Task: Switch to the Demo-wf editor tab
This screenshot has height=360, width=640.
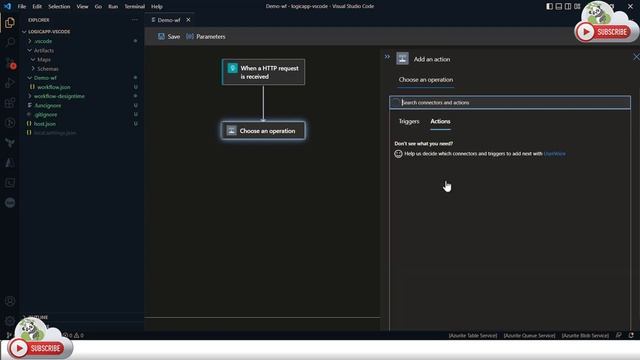Action: [169, 20]
